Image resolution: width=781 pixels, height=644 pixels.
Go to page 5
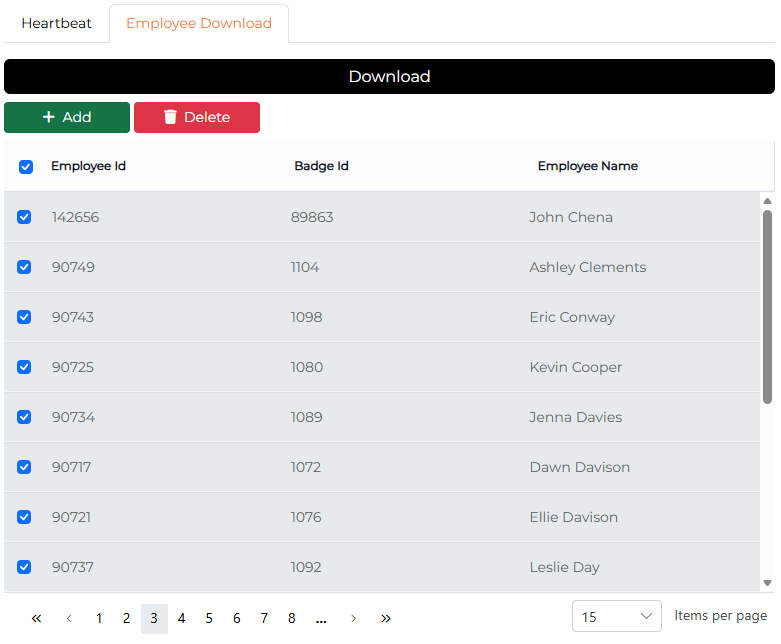coord(209,619)
